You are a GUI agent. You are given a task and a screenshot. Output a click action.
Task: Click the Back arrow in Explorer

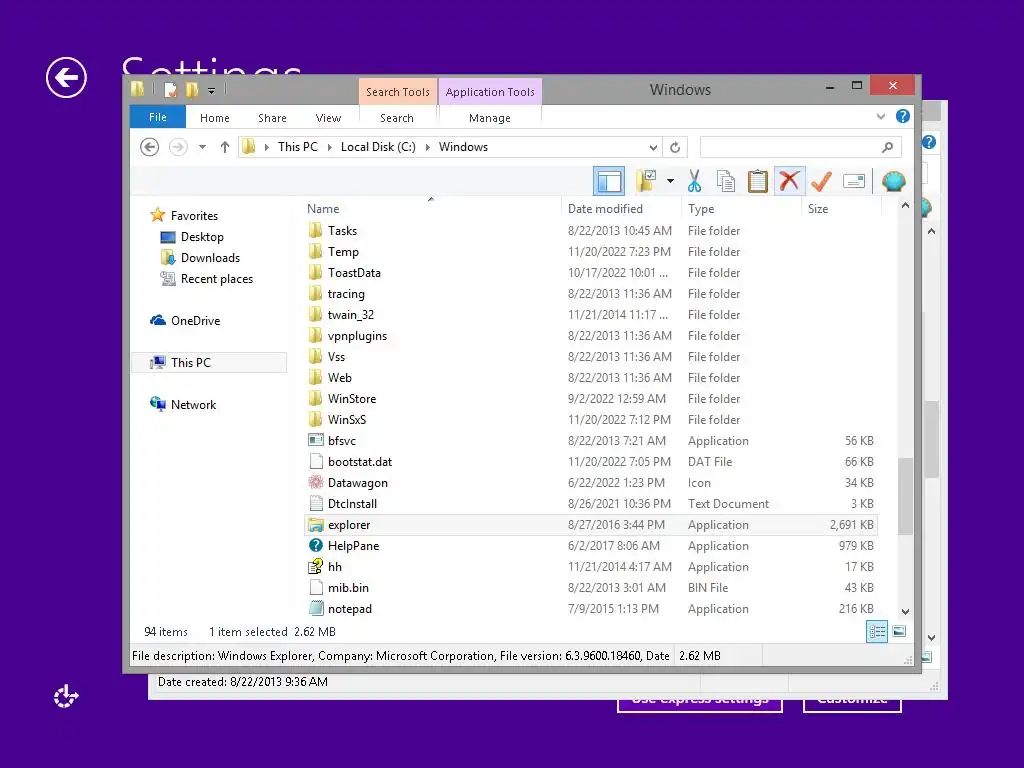[x=150, y=147]
